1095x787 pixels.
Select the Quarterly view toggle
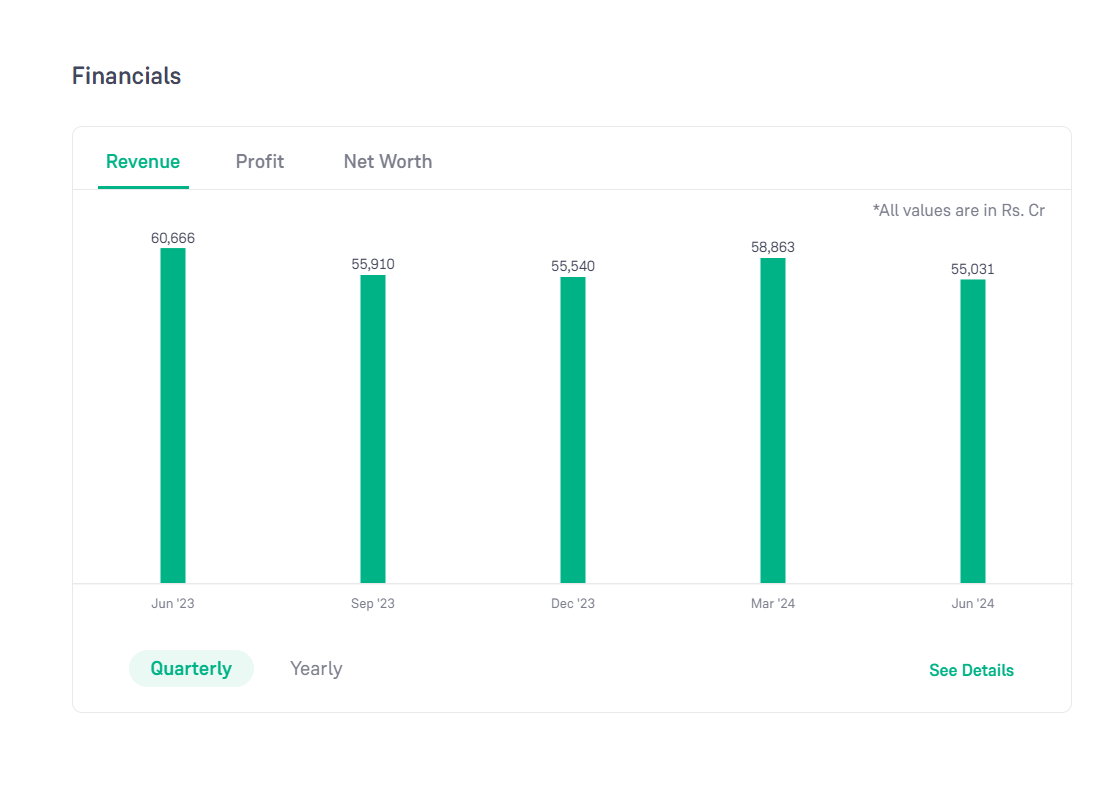(x=191, y=668)
